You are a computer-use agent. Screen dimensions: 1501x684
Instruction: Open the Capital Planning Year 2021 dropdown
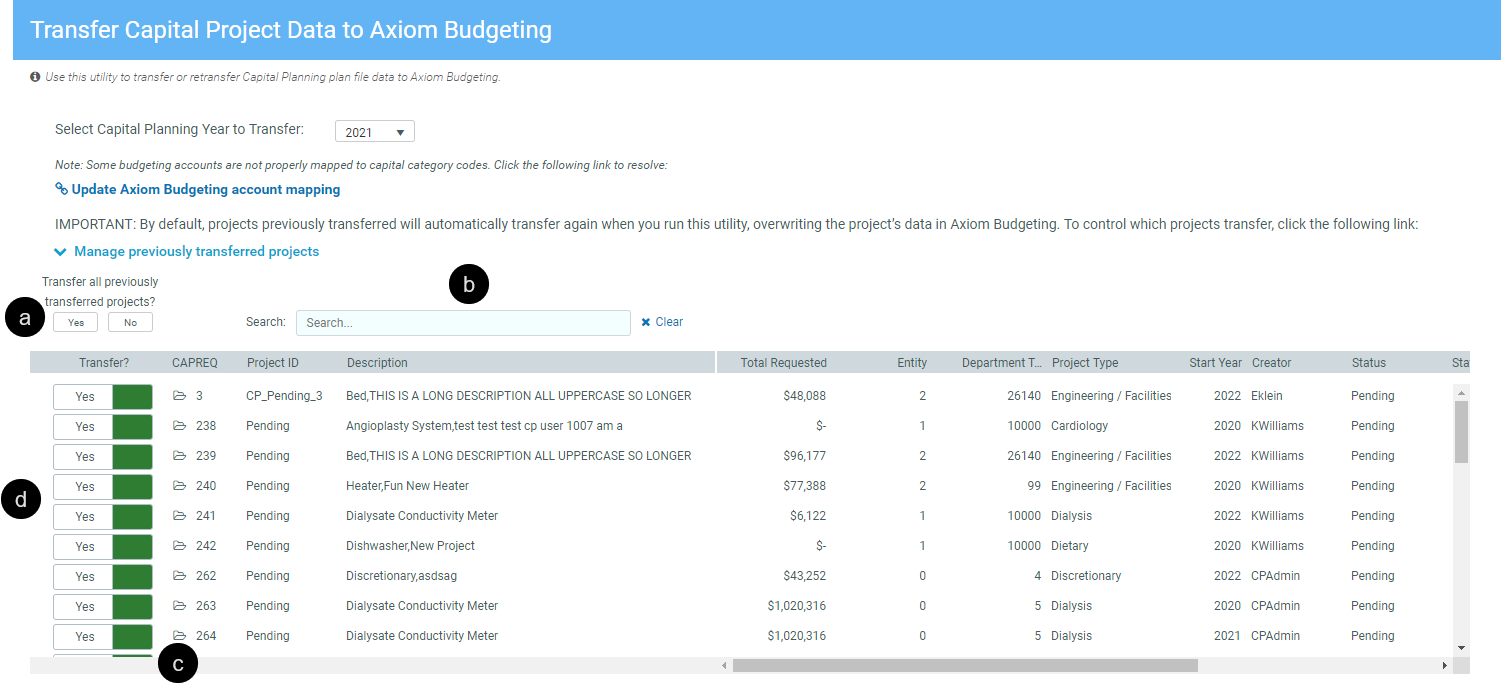coord(374,132)
